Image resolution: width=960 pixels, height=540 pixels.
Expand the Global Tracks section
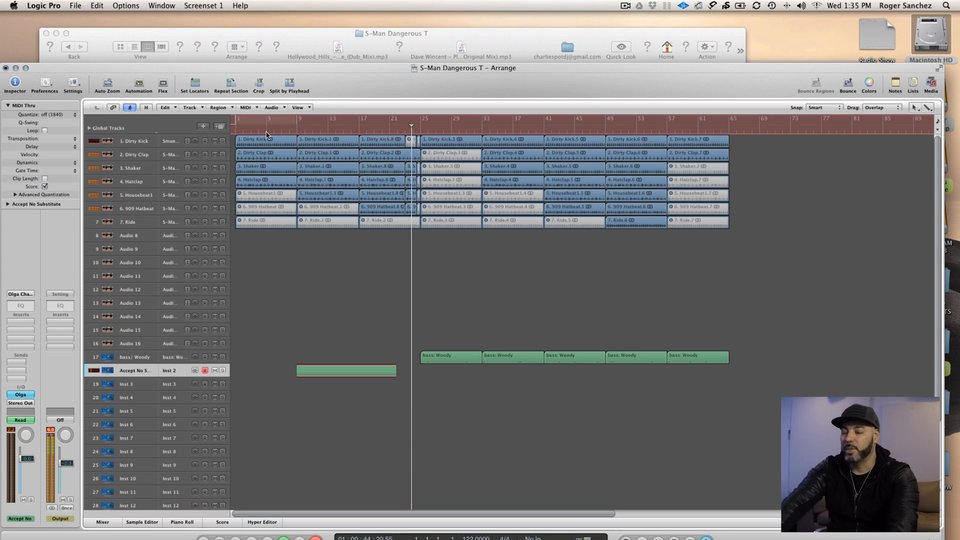click(89, 128)
